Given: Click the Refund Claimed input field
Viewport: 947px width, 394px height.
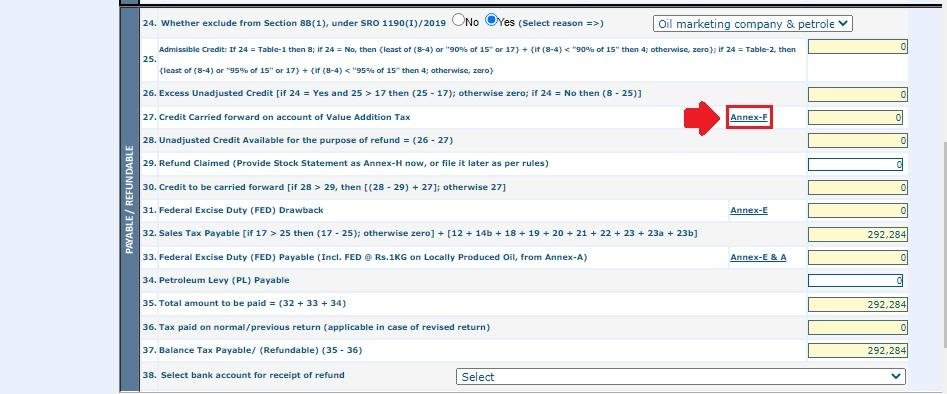Looking at the screenshot, I should [855, 164].
